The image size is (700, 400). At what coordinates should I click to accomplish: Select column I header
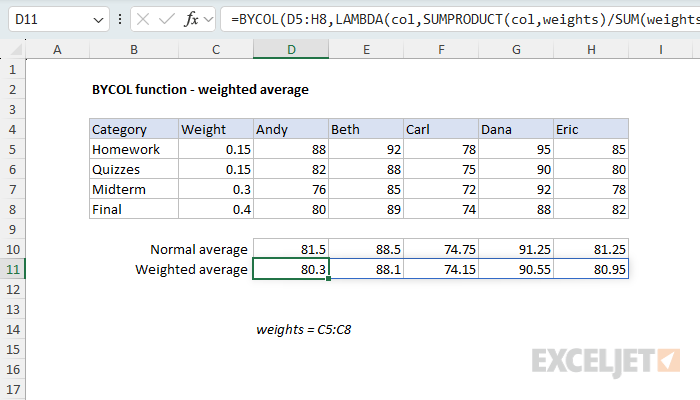pos(661,50)
